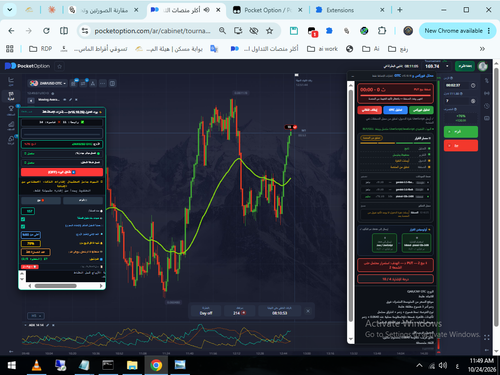Toggle the second checkbox in left bot panel

(x=23, y=226)
